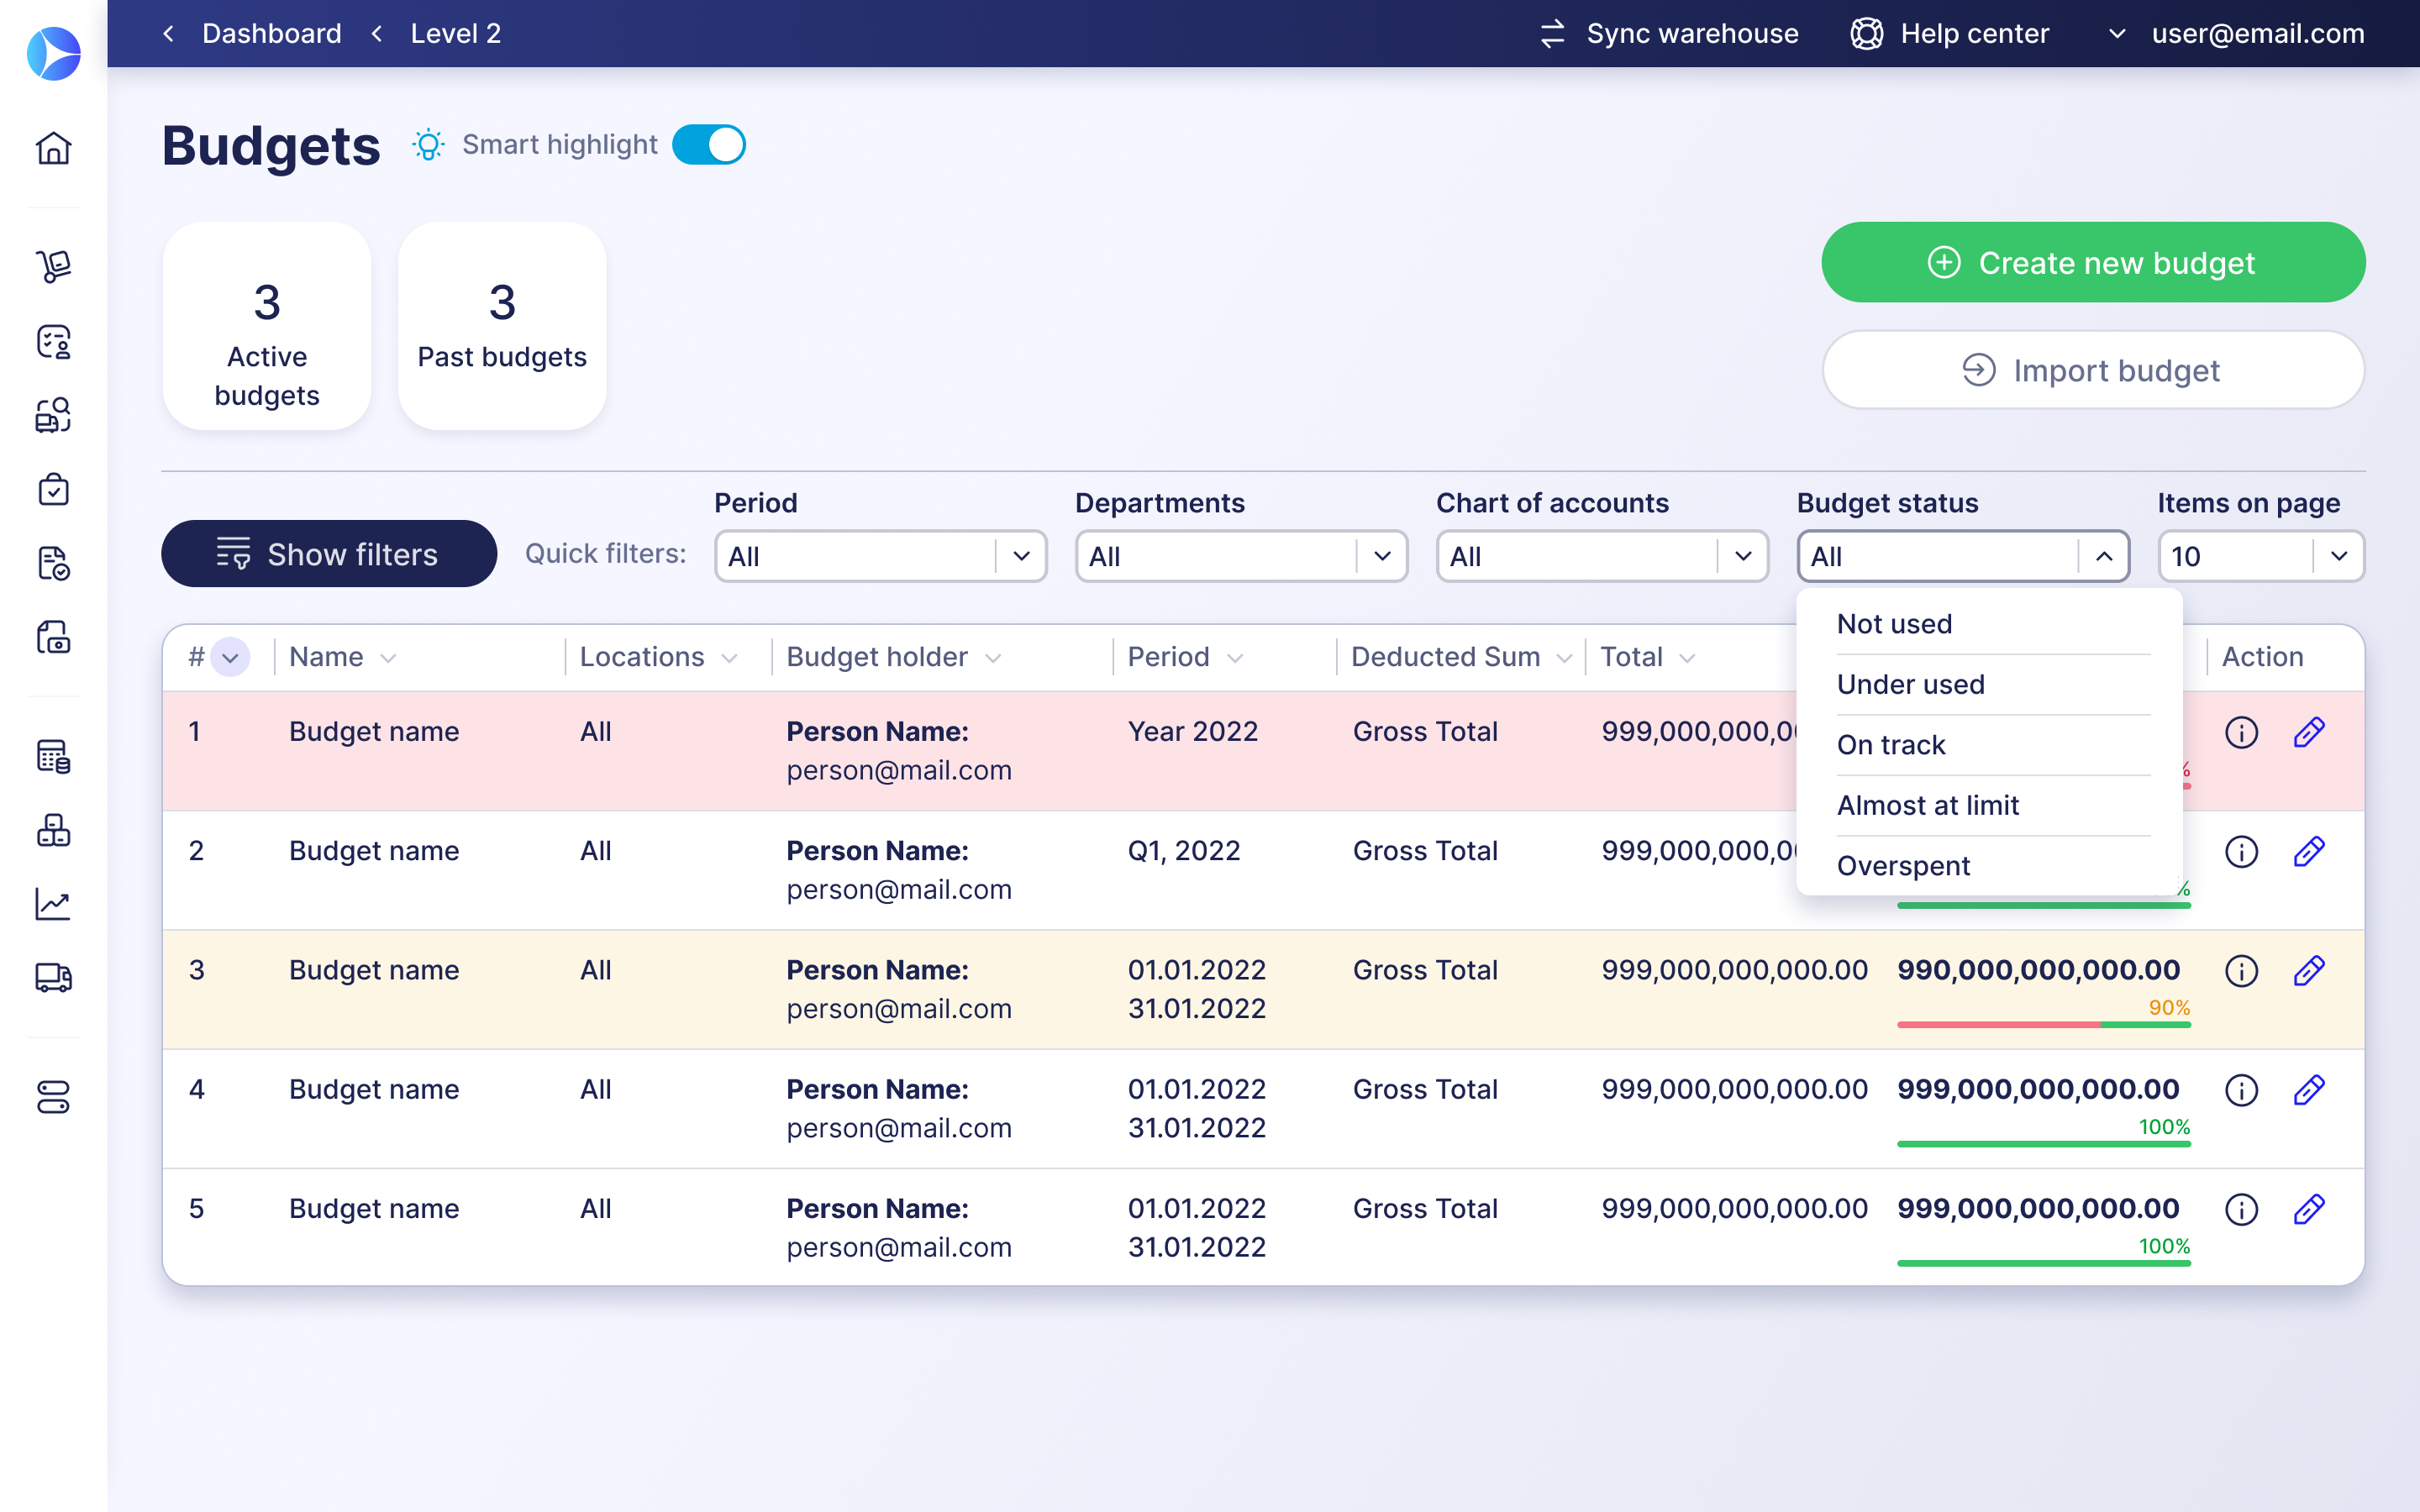
Task: Select Almost at limit status option
Action: point(1927,805)
